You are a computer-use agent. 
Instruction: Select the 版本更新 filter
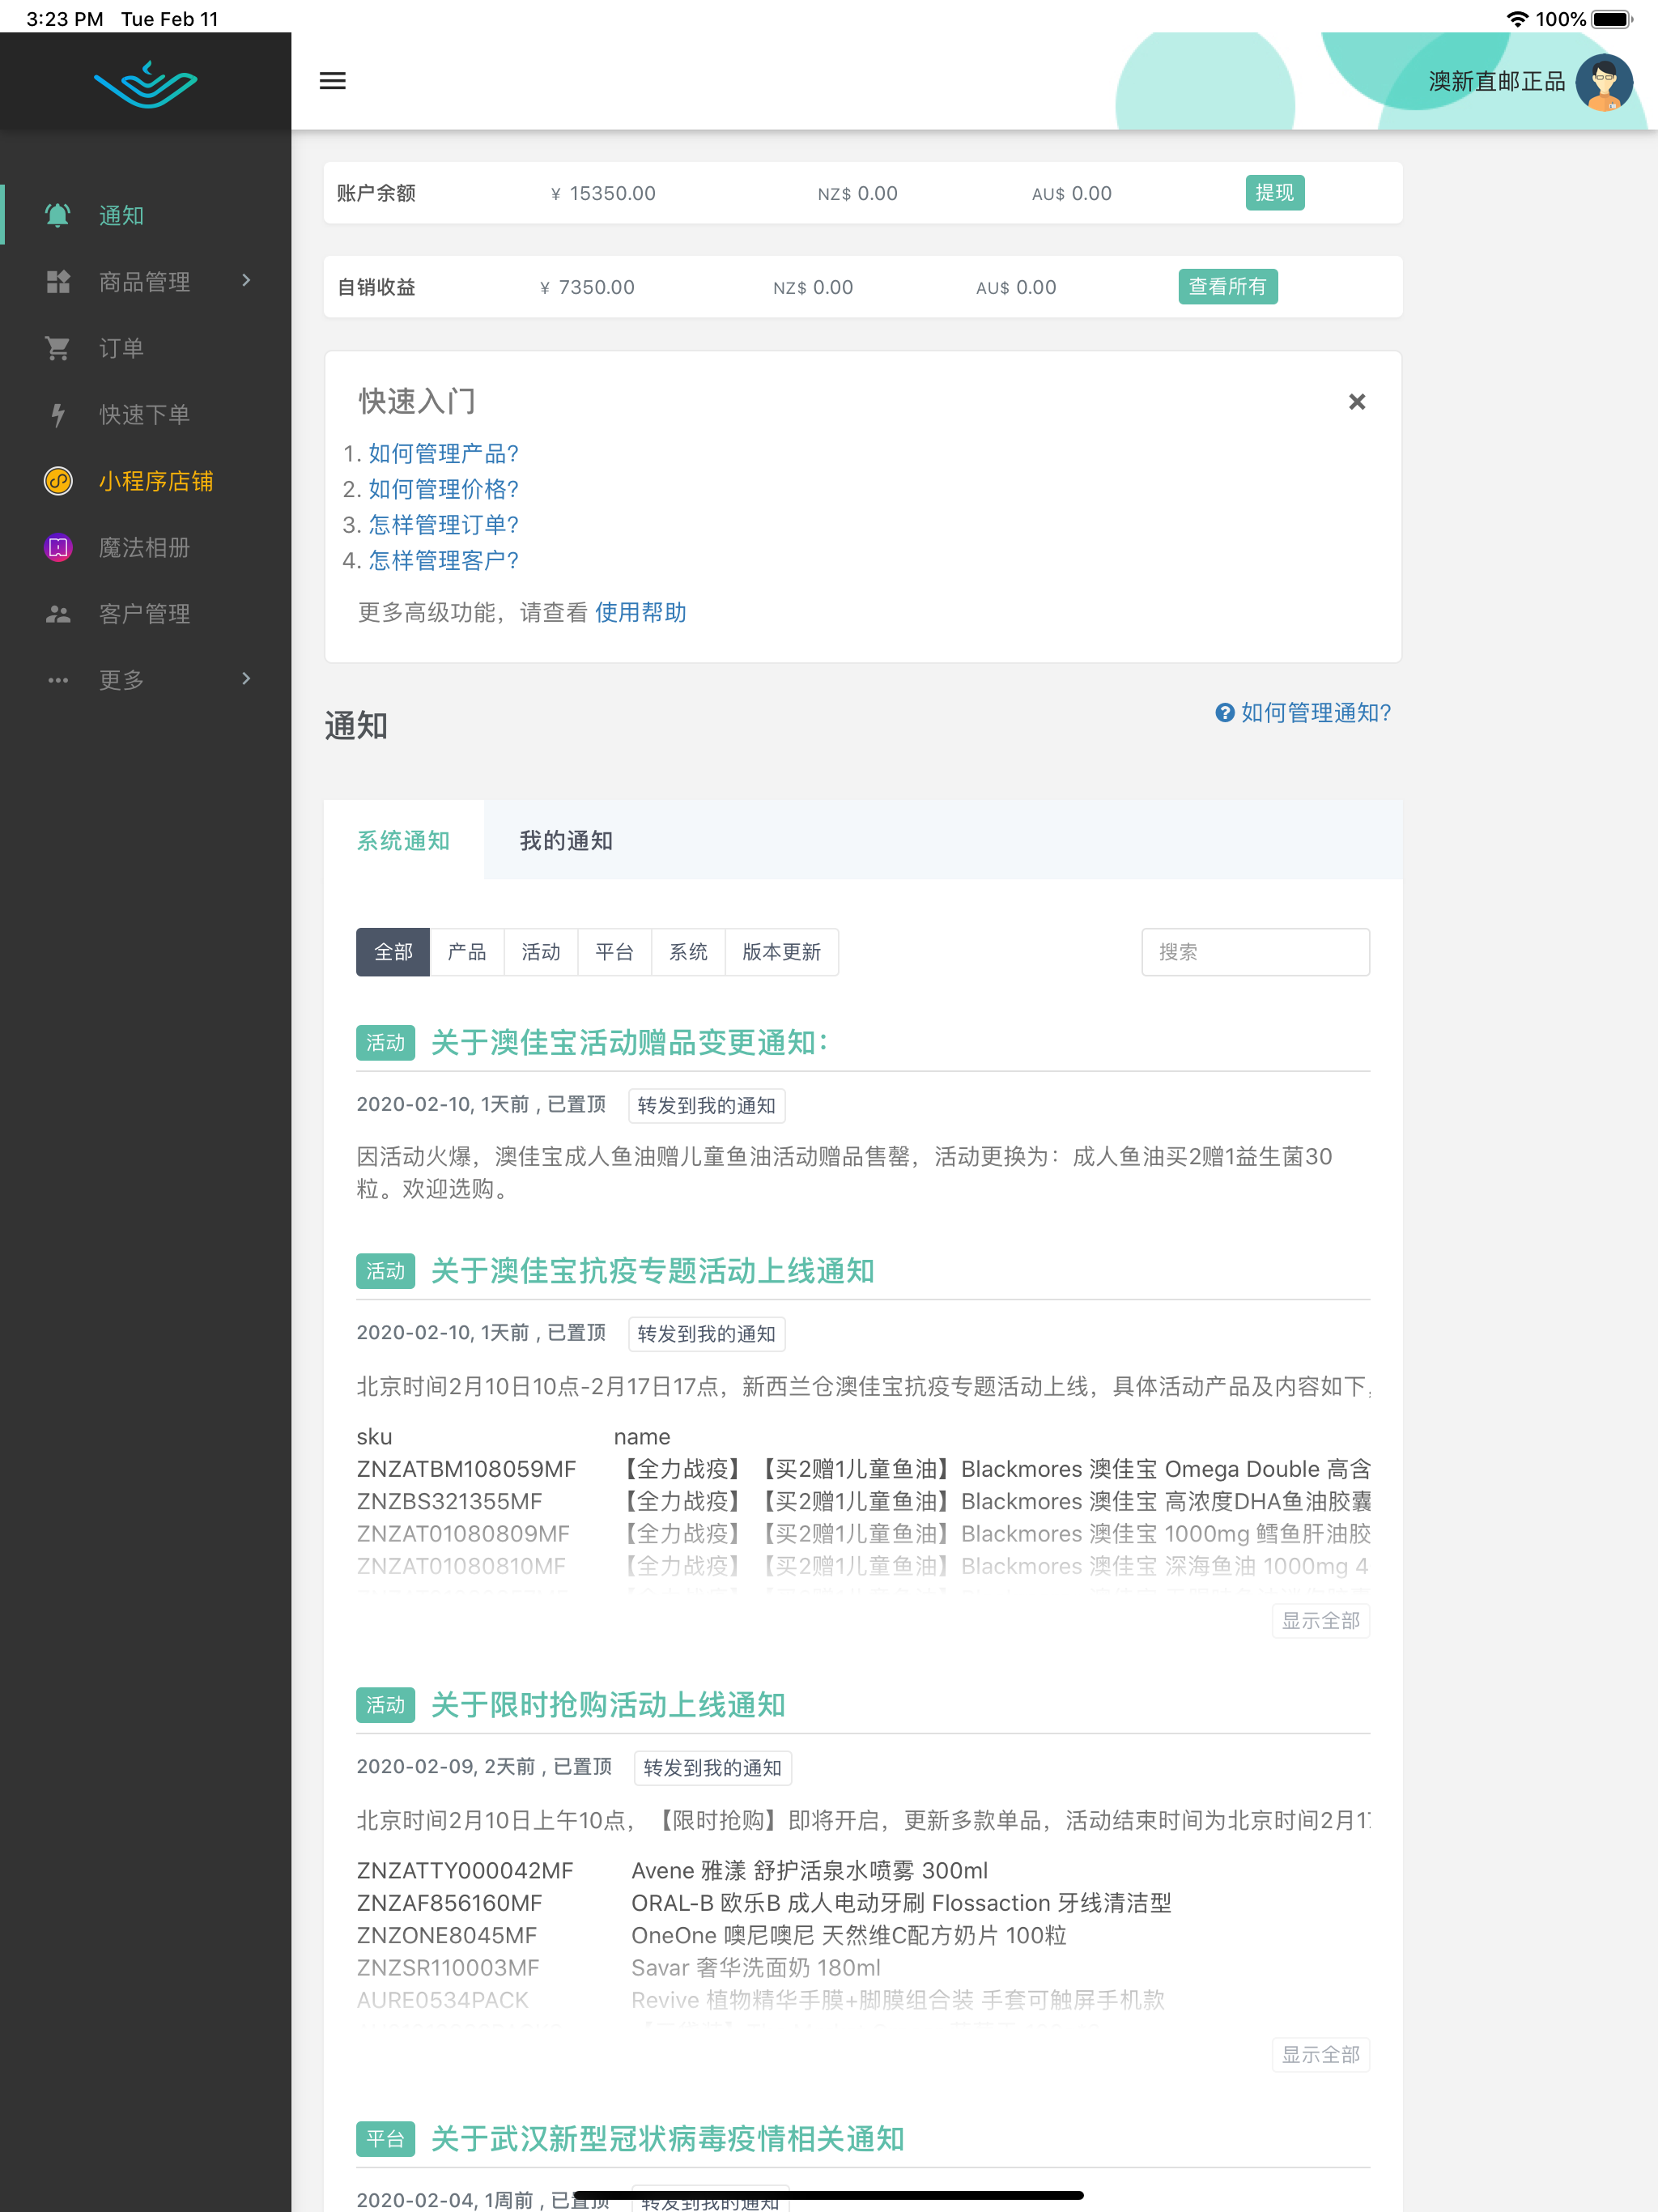pos(781,951)
